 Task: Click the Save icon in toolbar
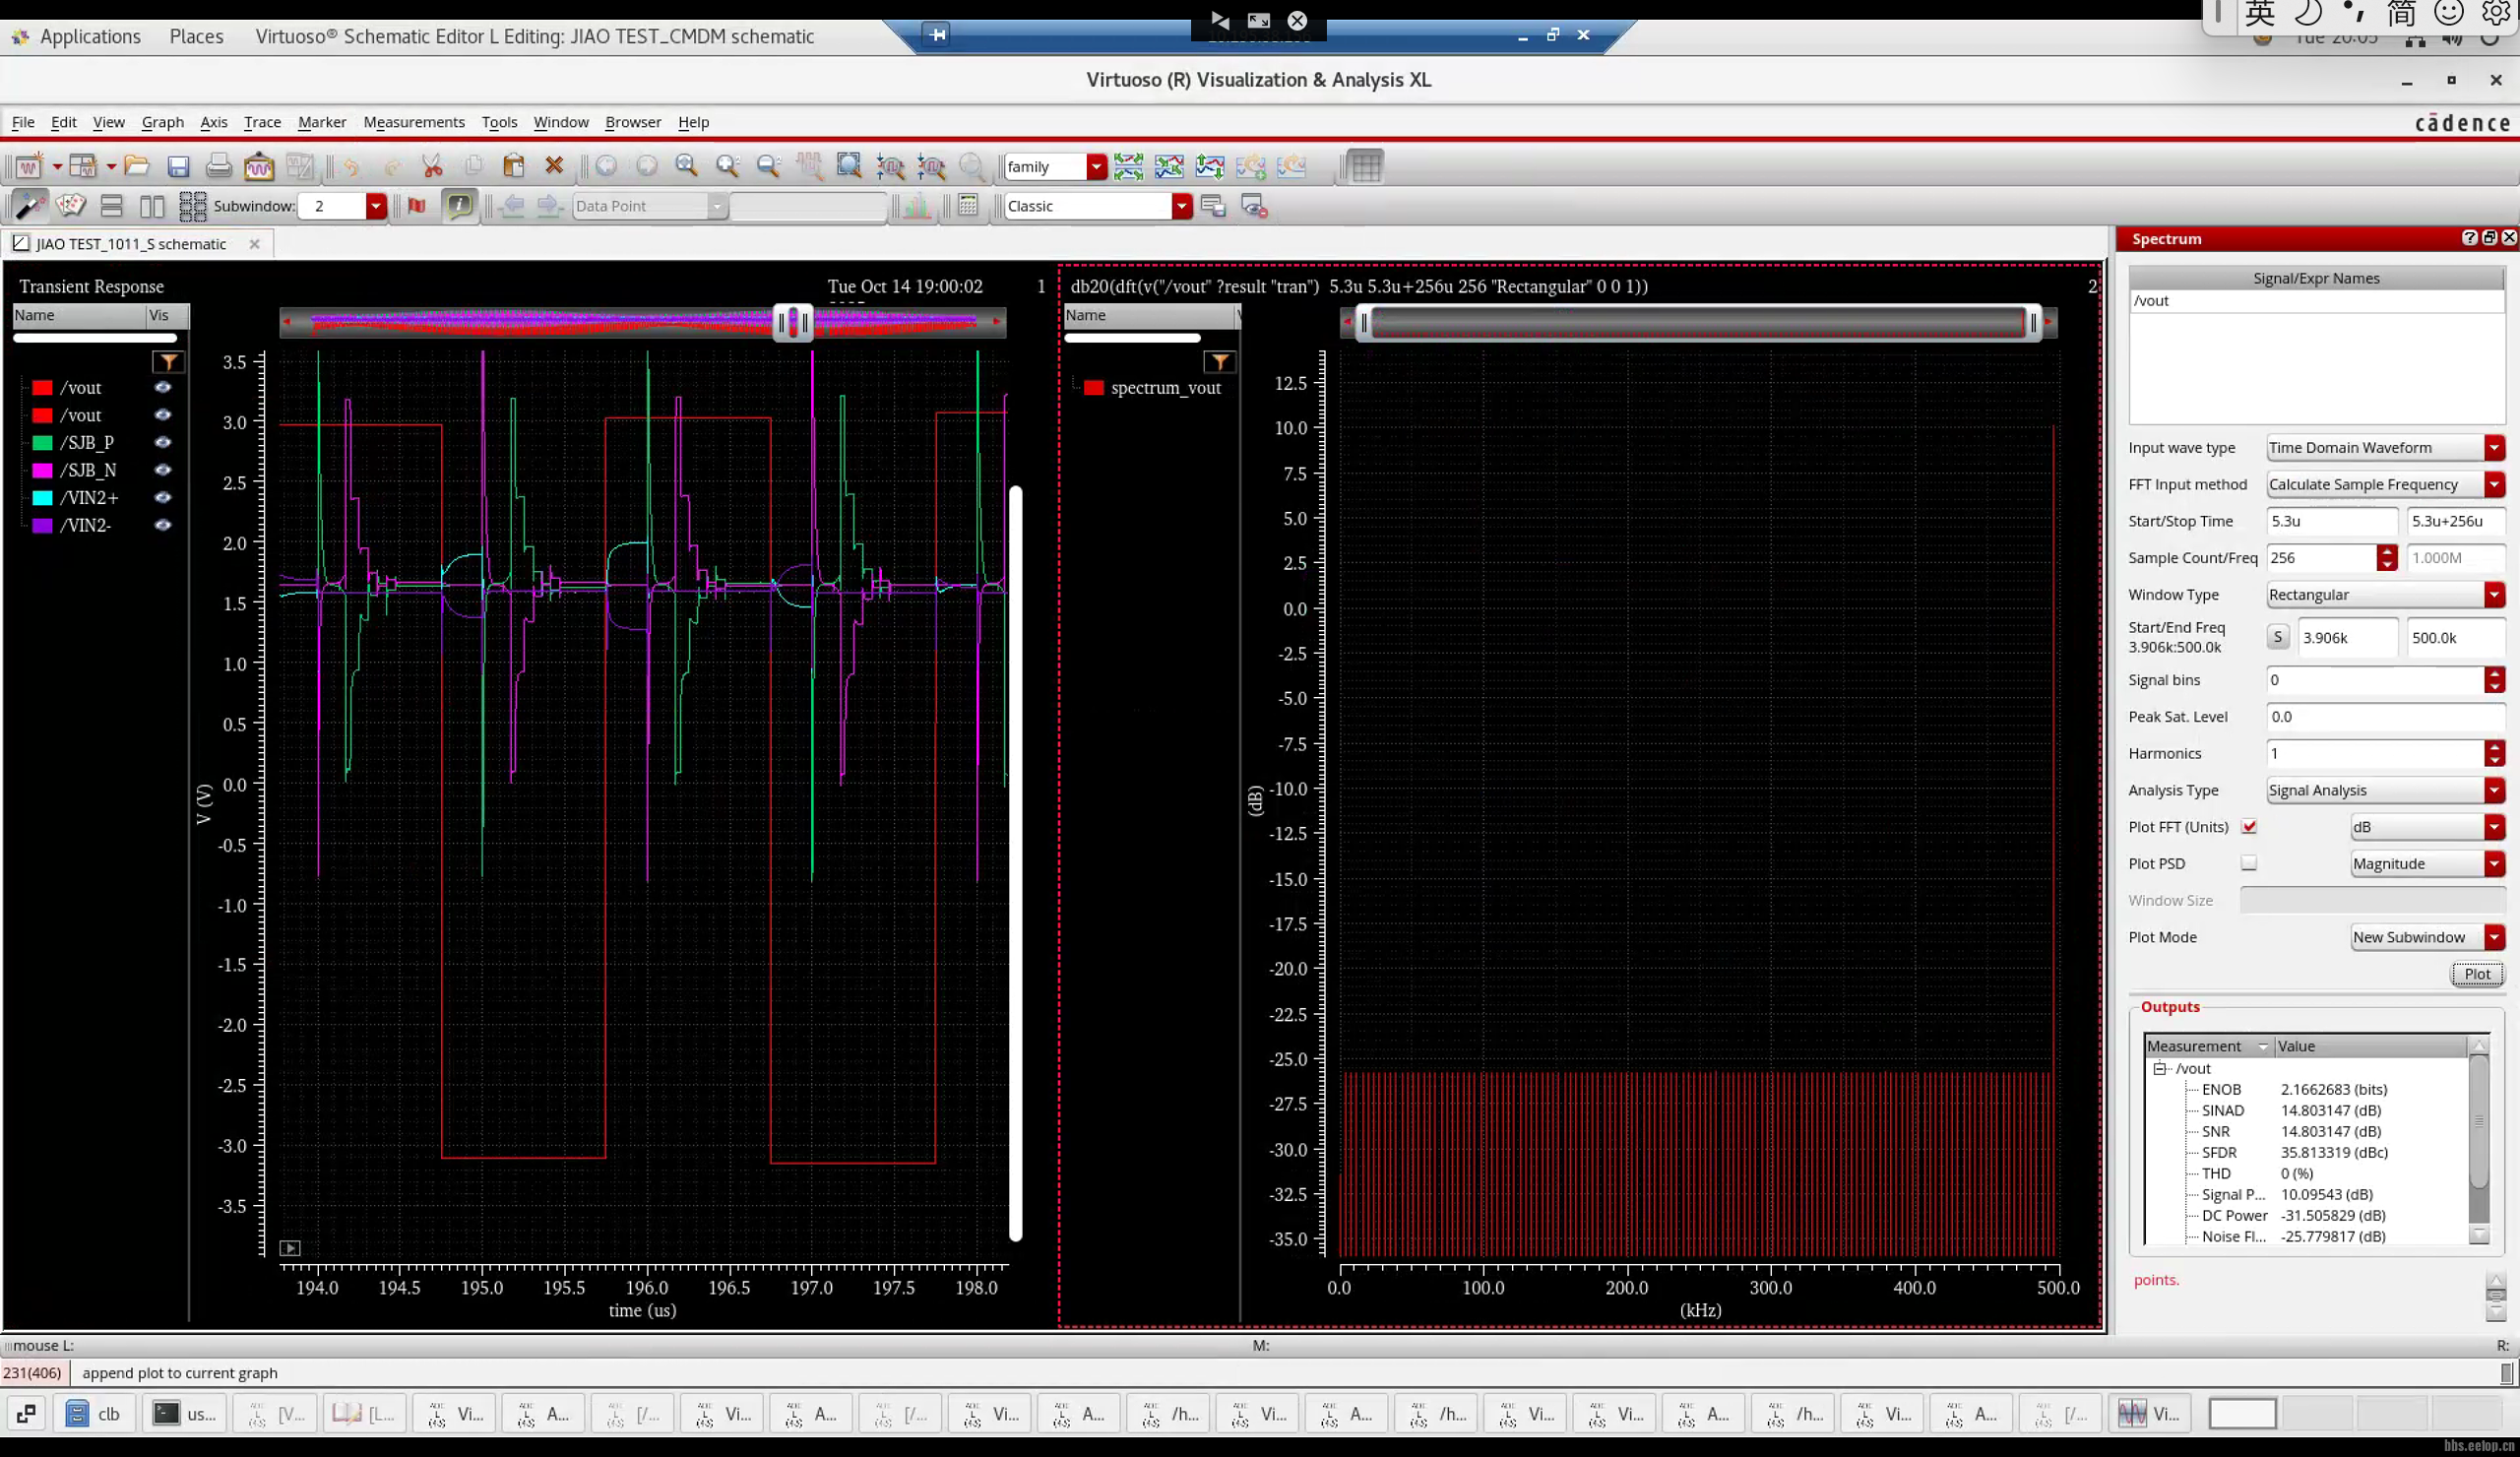178,166
